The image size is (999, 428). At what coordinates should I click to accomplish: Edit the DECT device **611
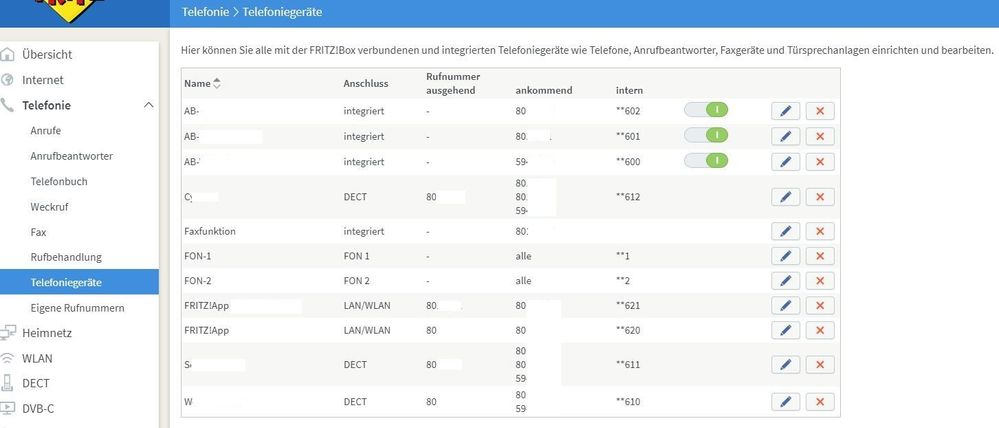[785, 364]
